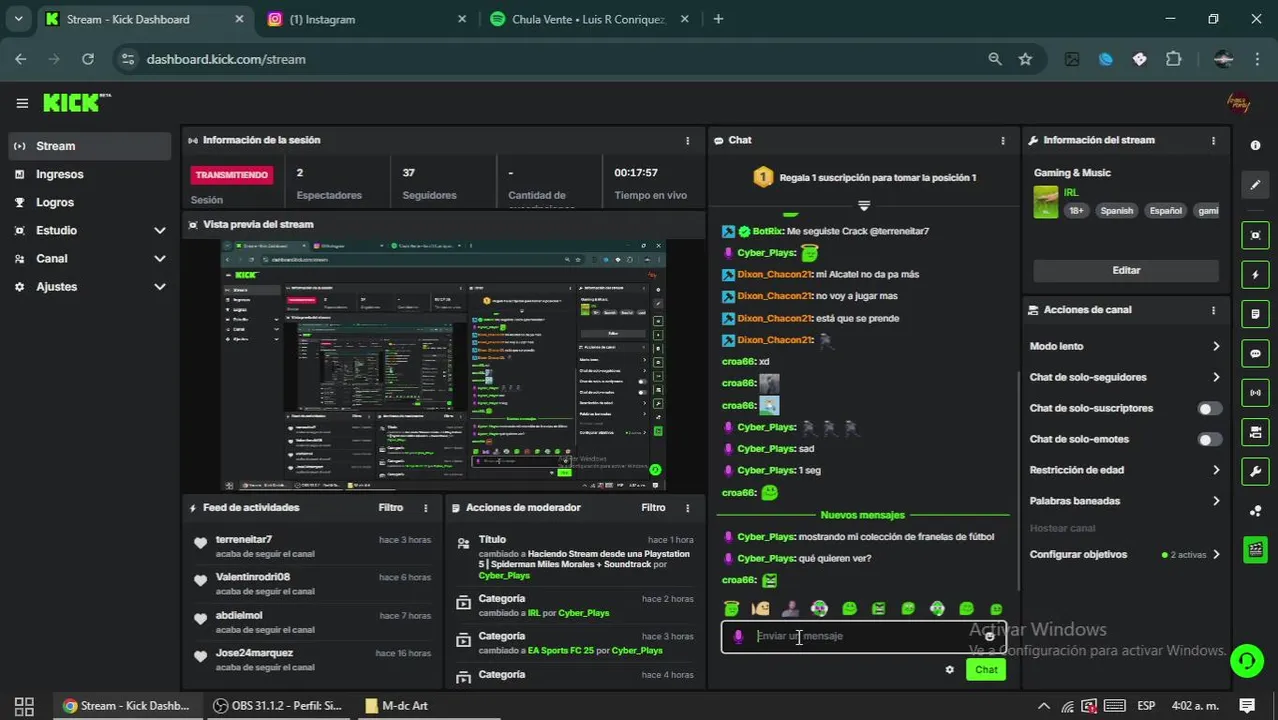1278x720 pixels.
Task: Insert the angry square emote from quick bar
Action: (x=878, y=608)
